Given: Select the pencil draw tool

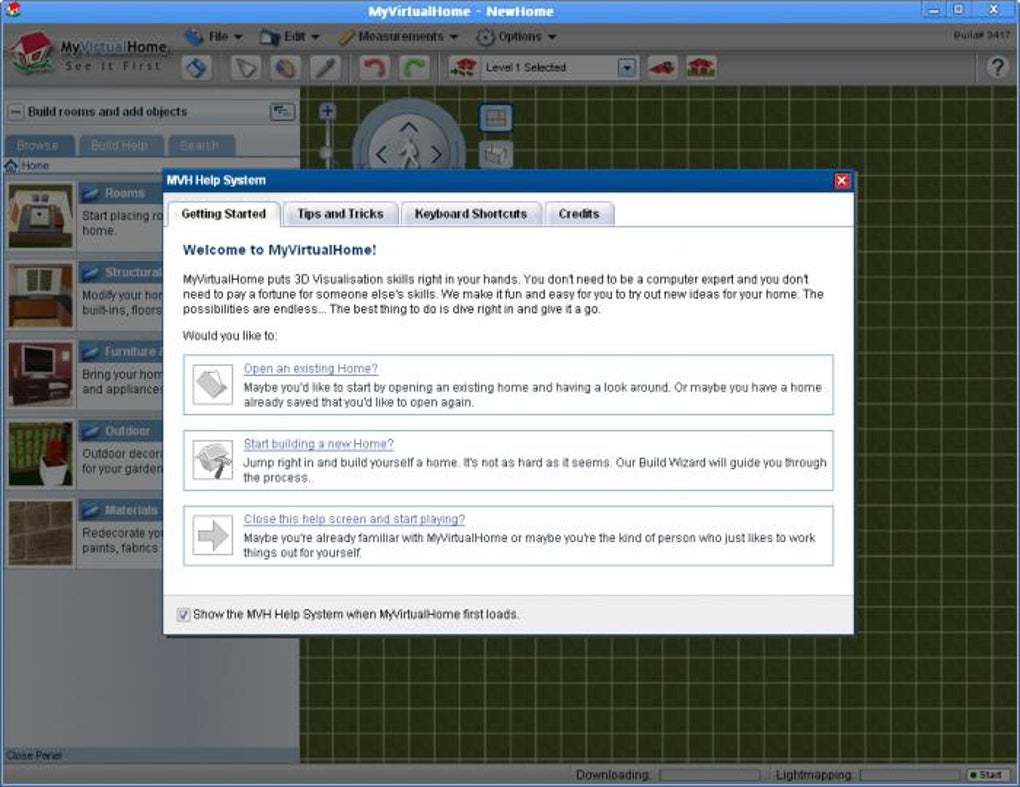Looking at the screenshot, I should click(325, 68).
